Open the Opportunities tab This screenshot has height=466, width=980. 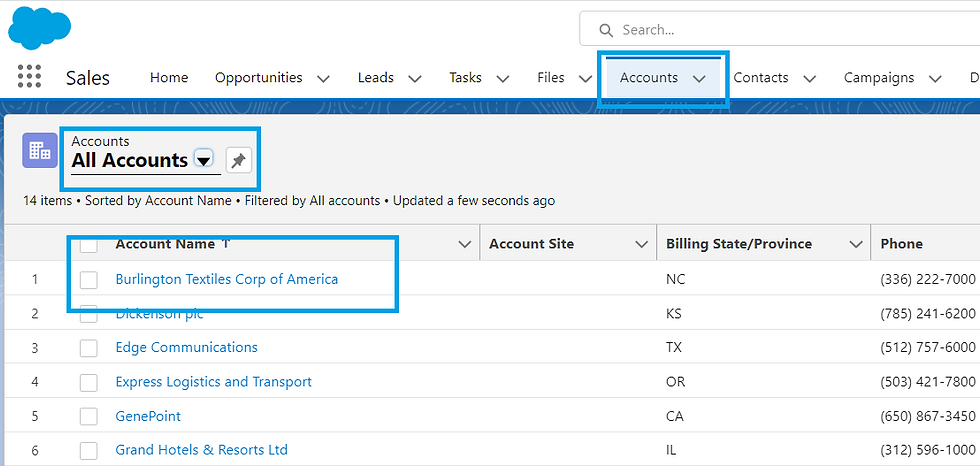(x=259, y=77)
